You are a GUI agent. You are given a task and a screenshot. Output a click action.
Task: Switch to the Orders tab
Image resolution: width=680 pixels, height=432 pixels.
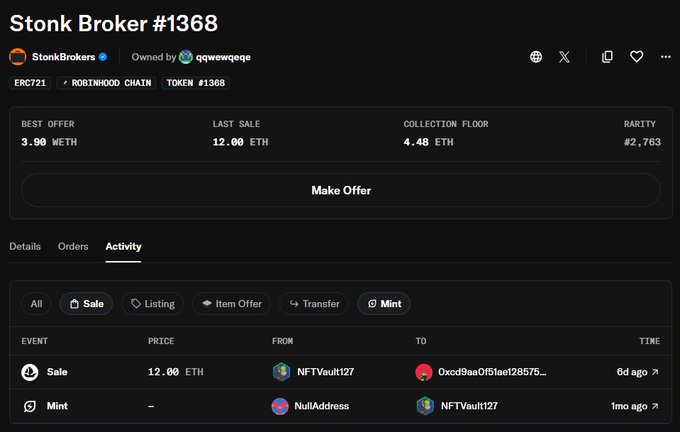73,246
